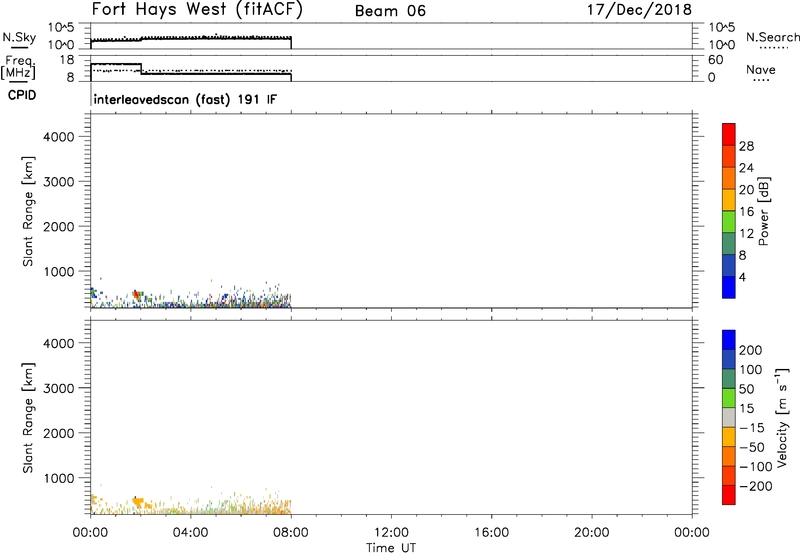Click the date '17/Dec/2018'

pos(639,10)
